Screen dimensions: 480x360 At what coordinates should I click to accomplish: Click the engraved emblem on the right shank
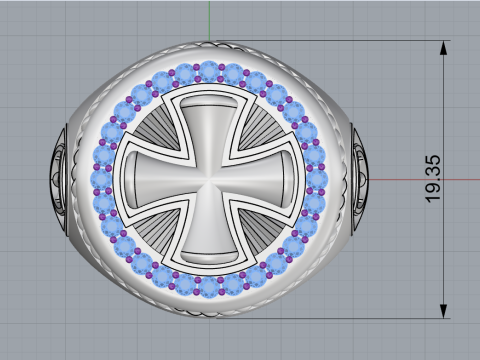click(359, 180)
